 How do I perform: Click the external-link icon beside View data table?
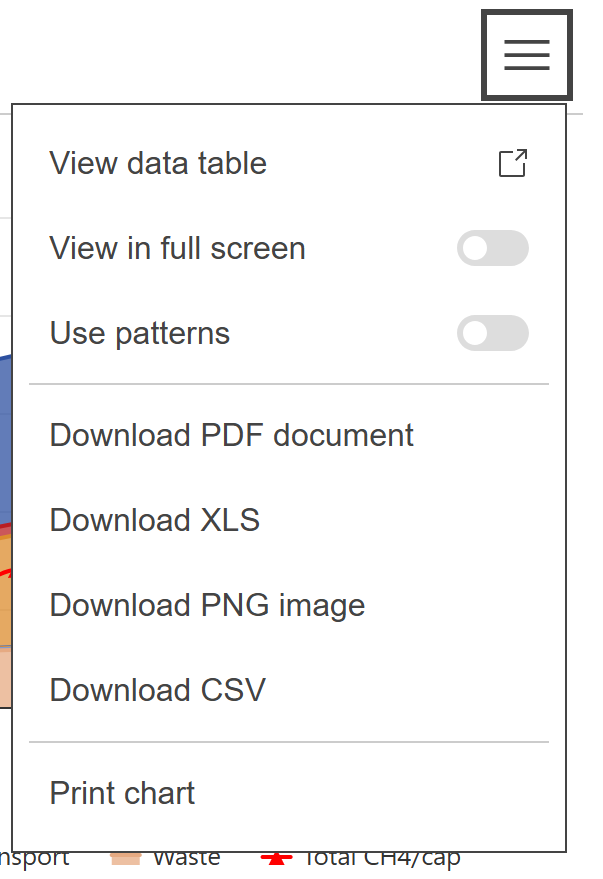[513, 163]
